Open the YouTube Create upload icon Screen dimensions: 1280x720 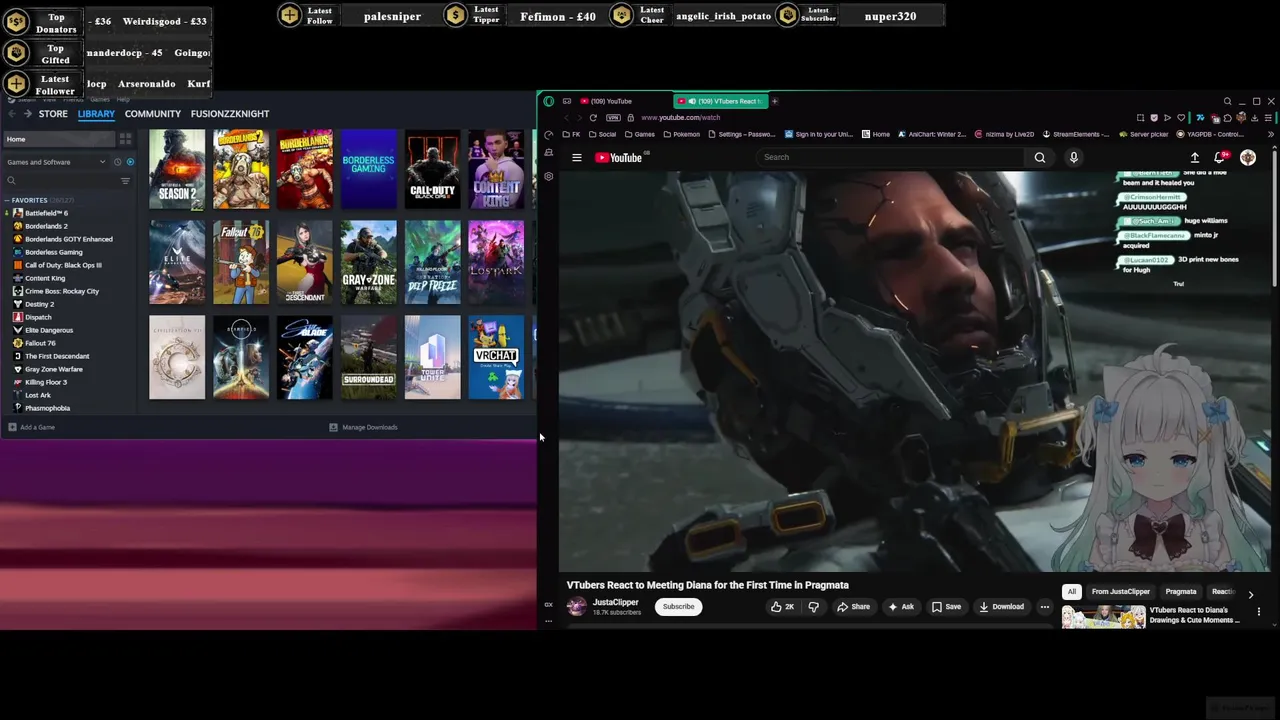coord(1194,157)
